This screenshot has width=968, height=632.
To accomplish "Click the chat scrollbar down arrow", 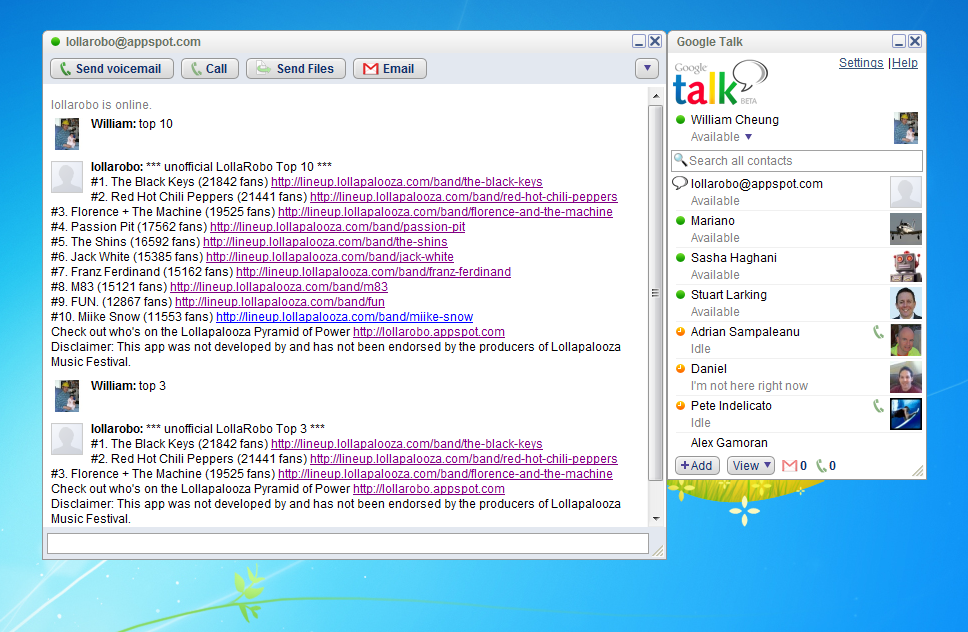I will (656, 519).
